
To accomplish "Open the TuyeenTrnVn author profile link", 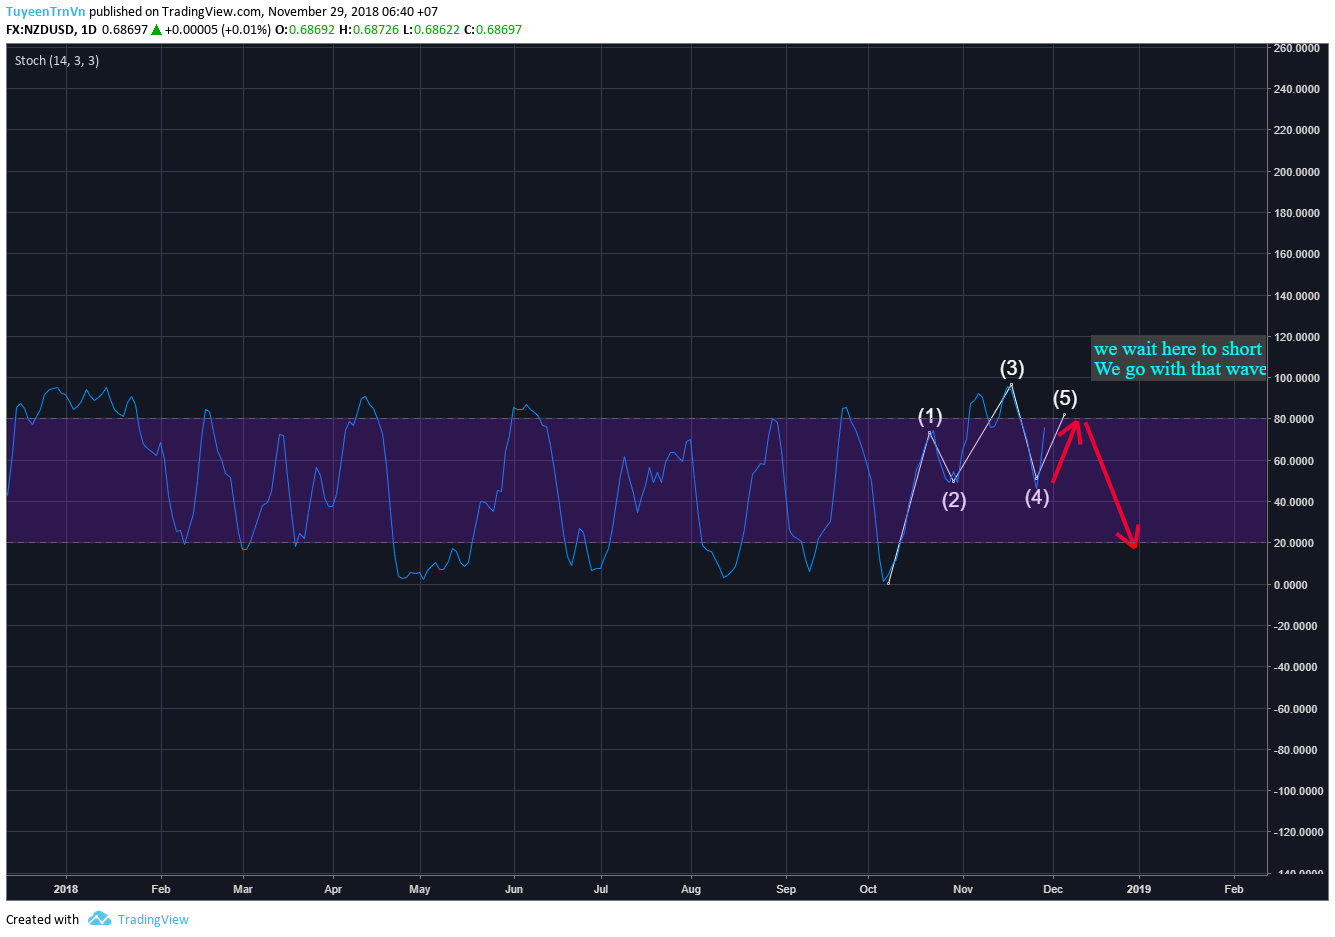I will pos(45,12).
